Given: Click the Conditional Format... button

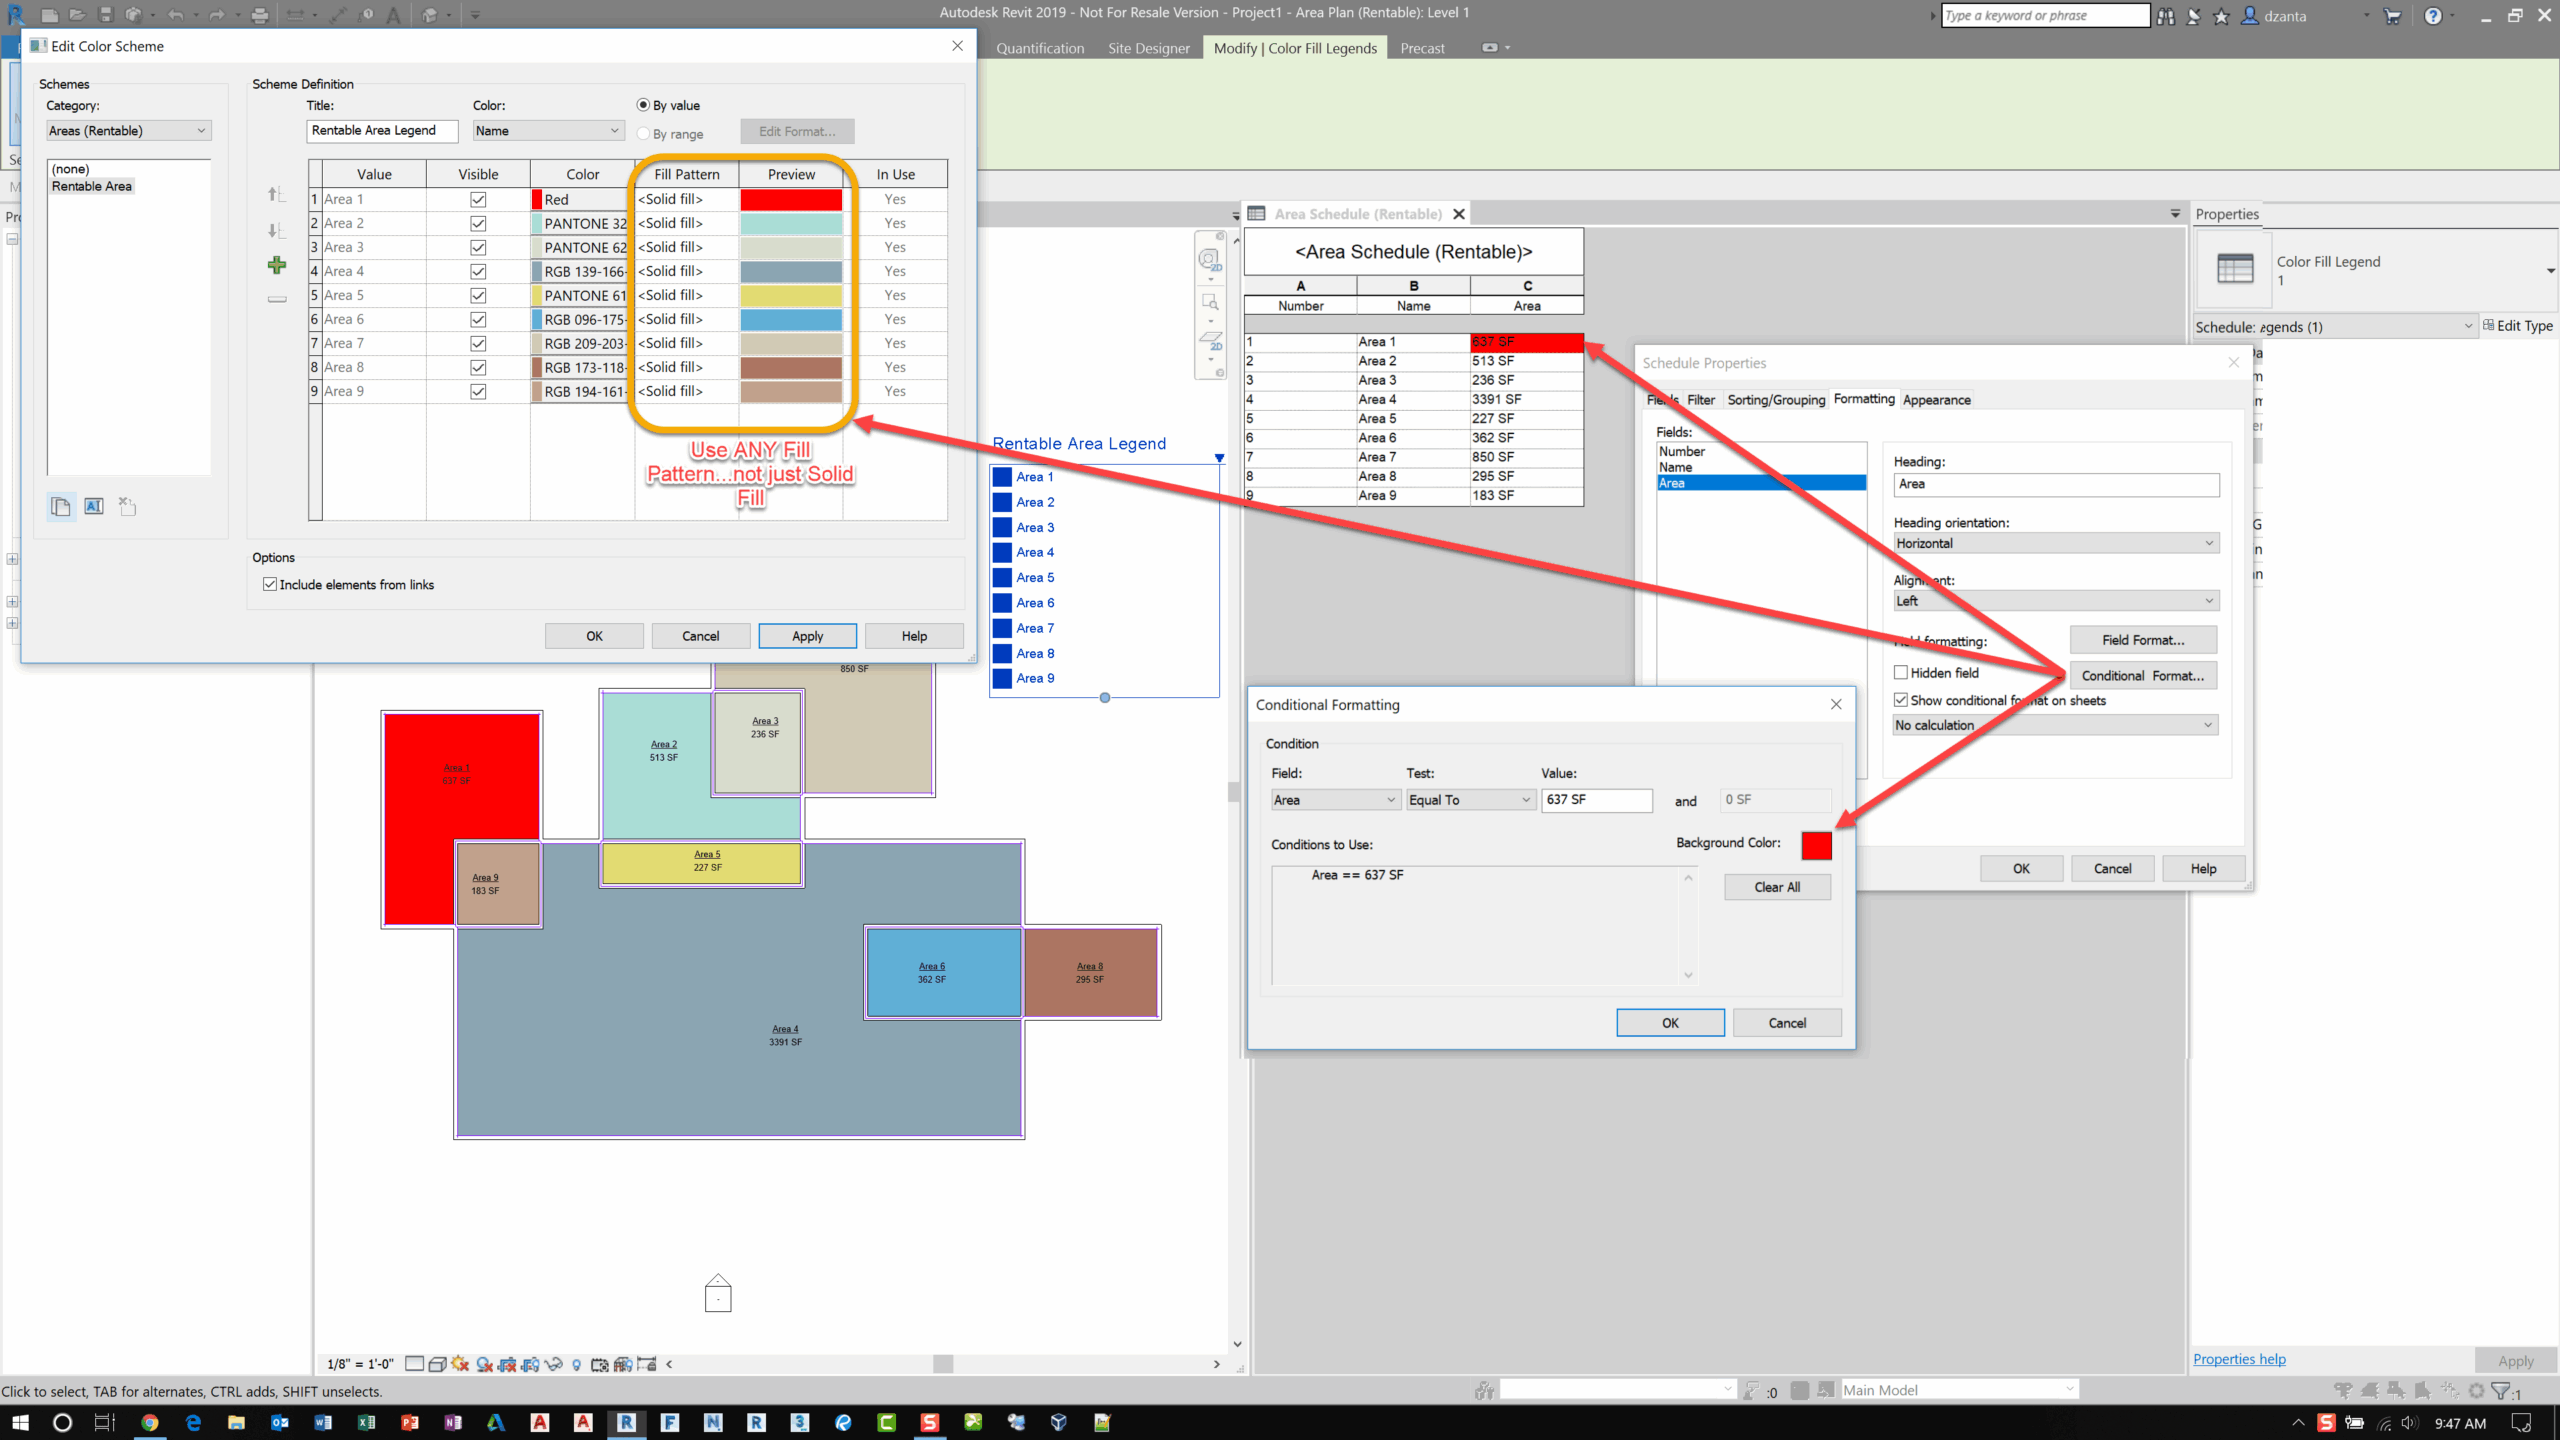Looking at the screenshot, I should 2142,676.
